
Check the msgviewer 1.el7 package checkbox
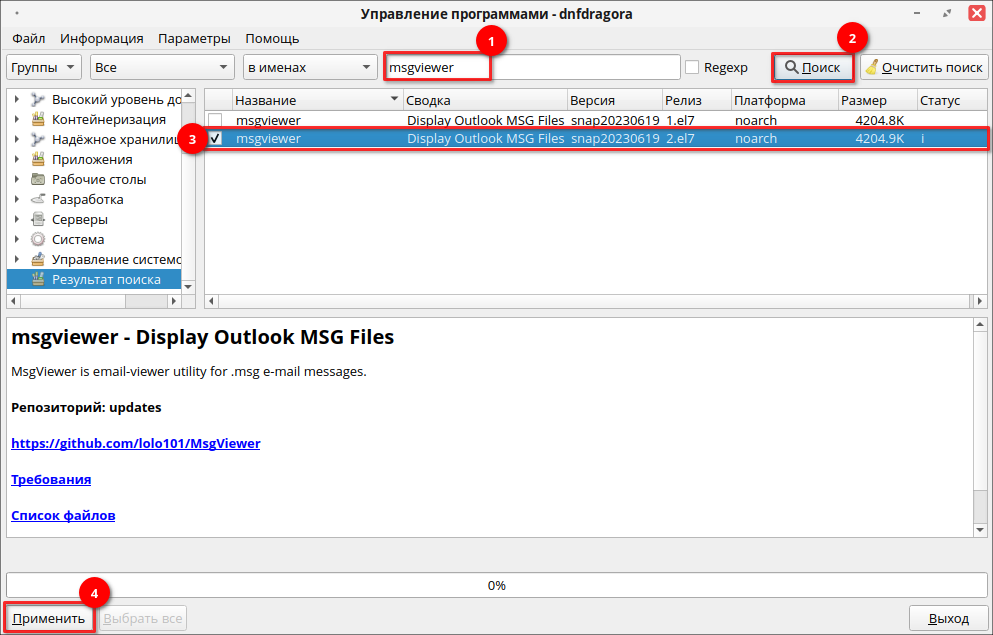[x=215, y=120]
